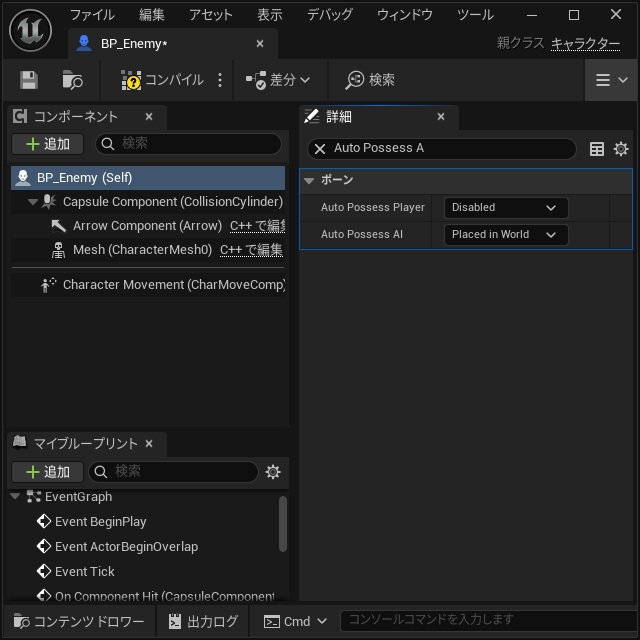This screenshot has width=640, height=640.
Task: Open the Cmd console type dropdown
Action: (x=295, y=621)
